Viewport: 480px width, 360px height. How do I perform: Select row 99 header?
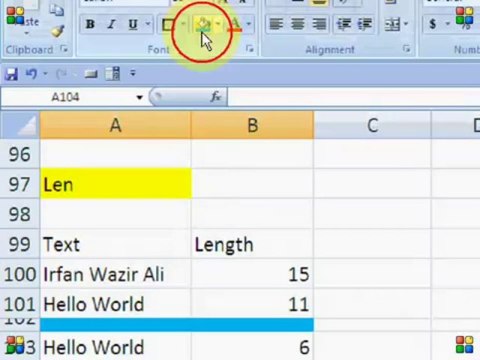[19, 244]
